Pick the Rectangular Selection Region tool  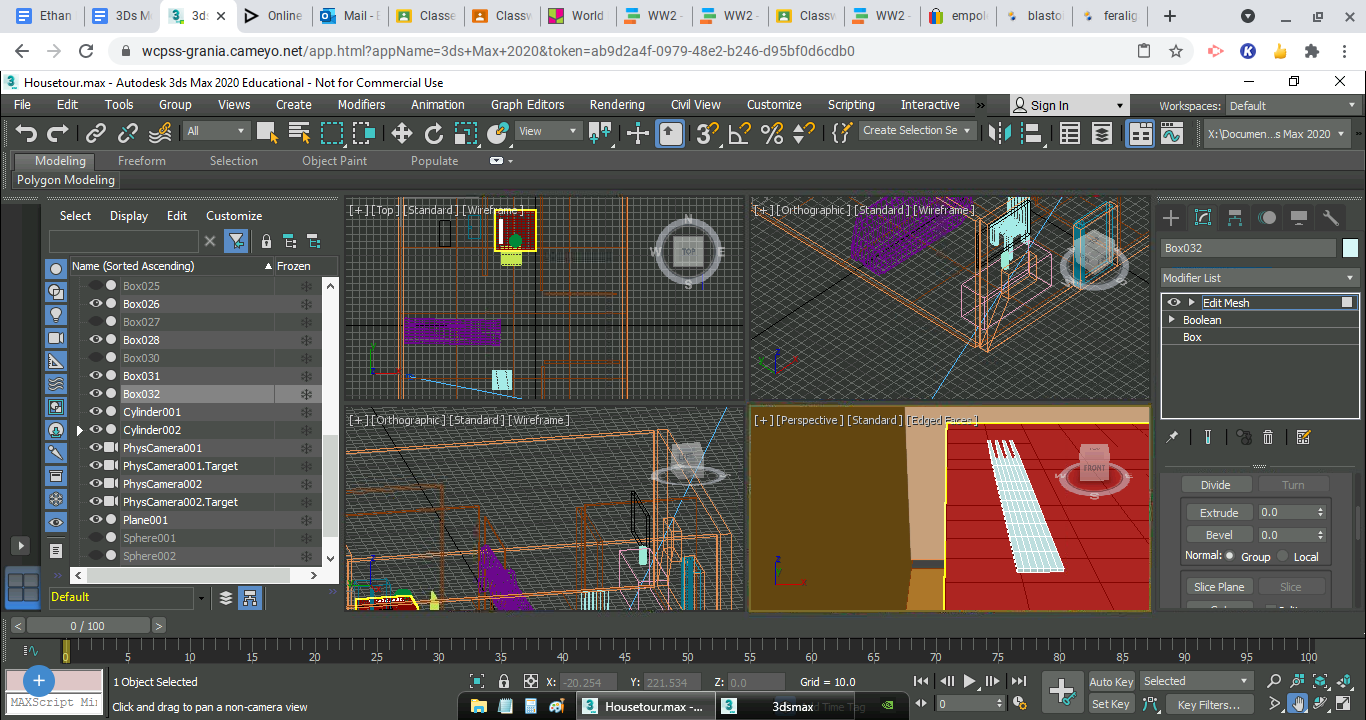point(332,132)
